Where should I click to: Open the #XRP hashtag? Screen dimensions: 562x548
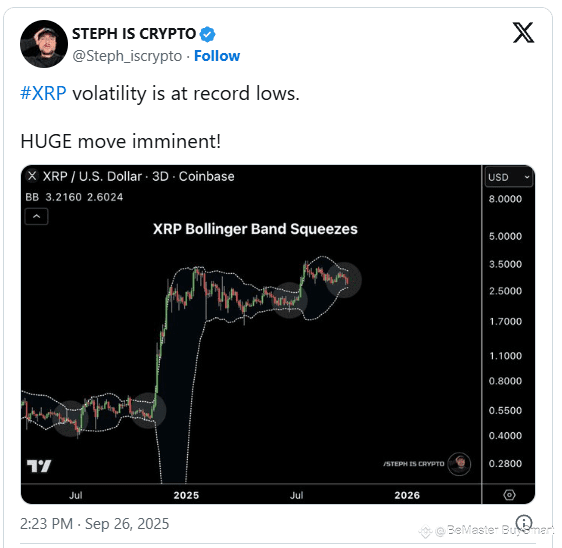tap(43, 94)
